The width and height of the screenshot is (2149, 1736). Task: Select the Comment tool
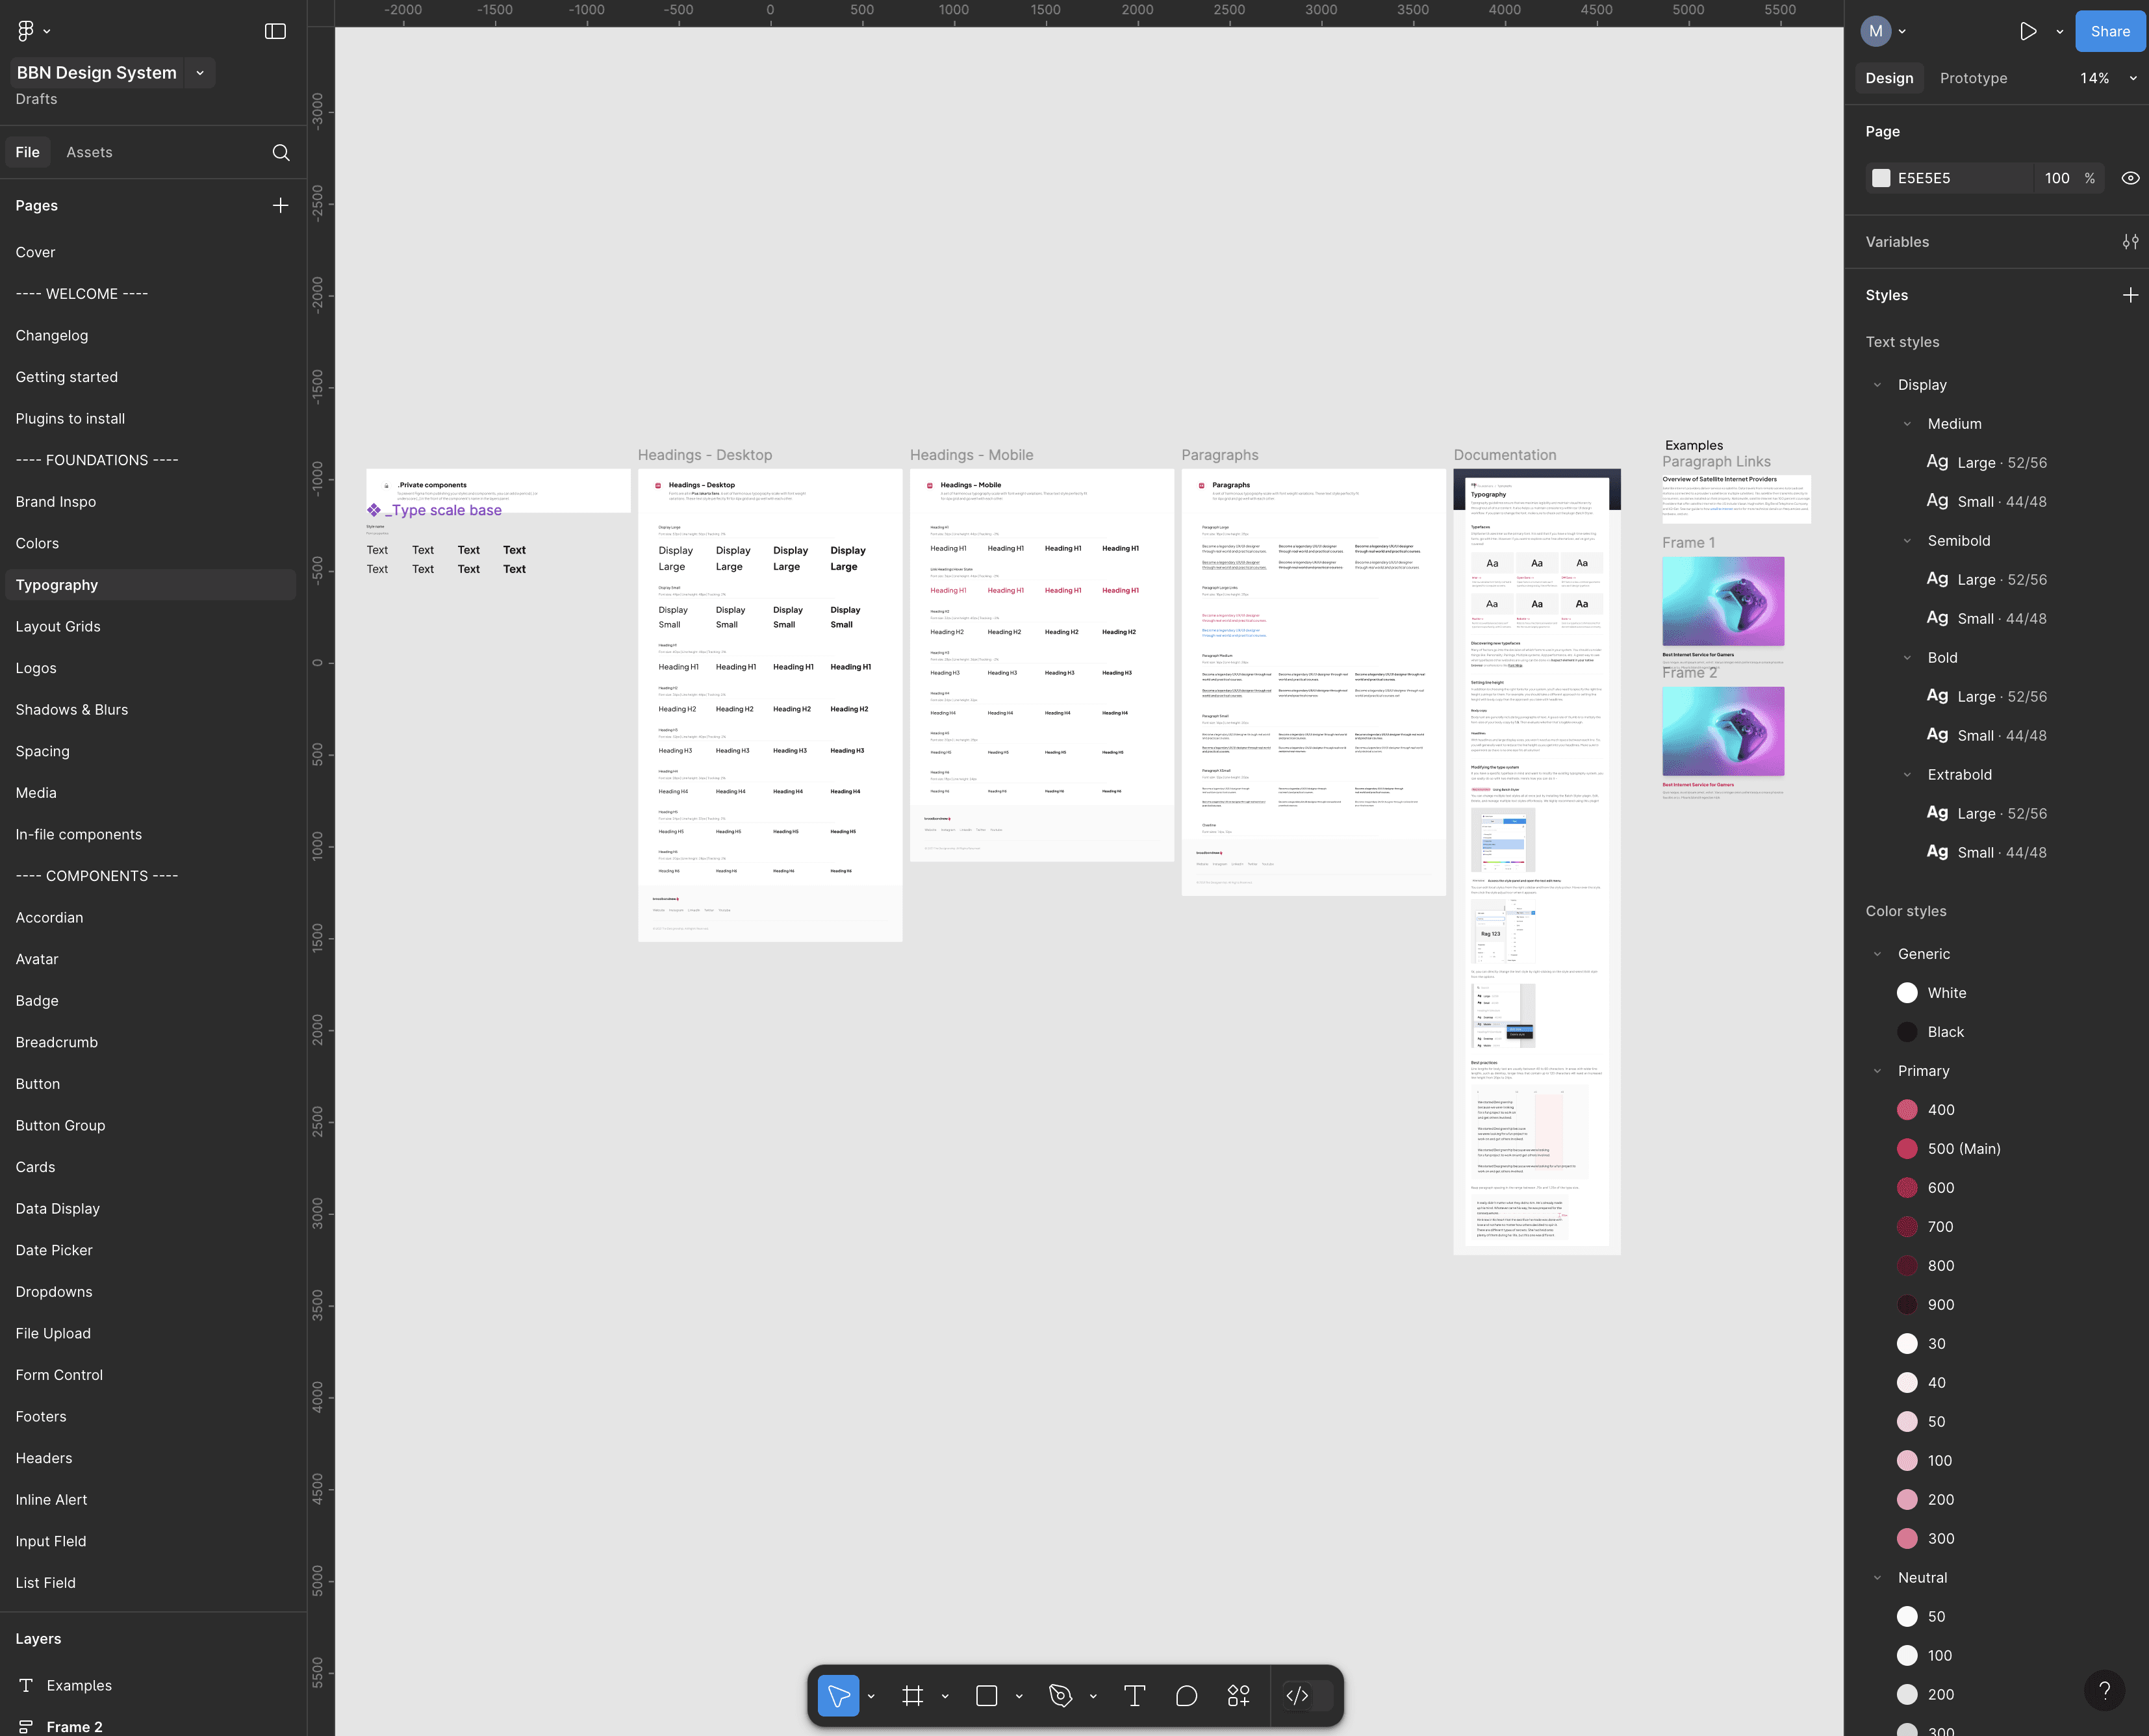[x=1186, y=1695]
